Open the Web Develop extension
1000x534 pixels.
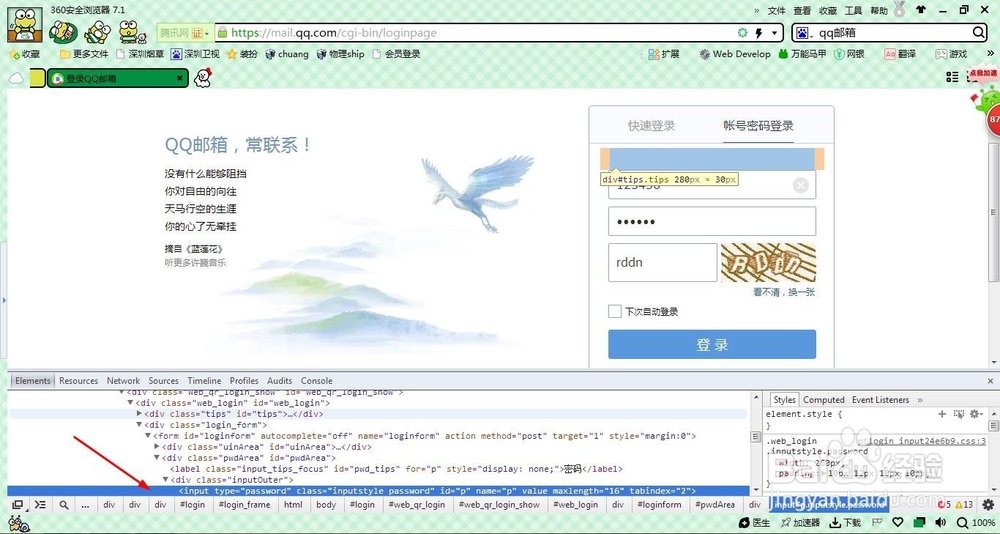pos(735,54)
